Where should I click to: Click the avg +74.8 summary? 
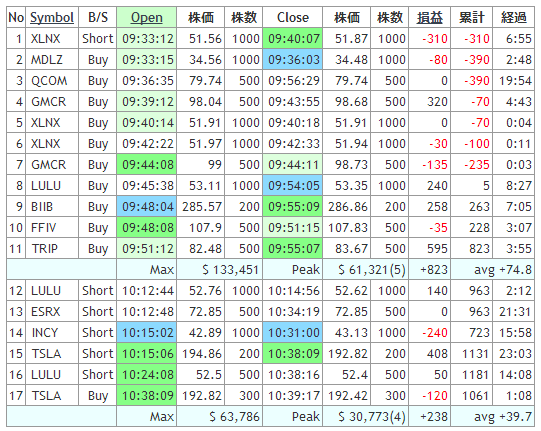click(493, 270)
